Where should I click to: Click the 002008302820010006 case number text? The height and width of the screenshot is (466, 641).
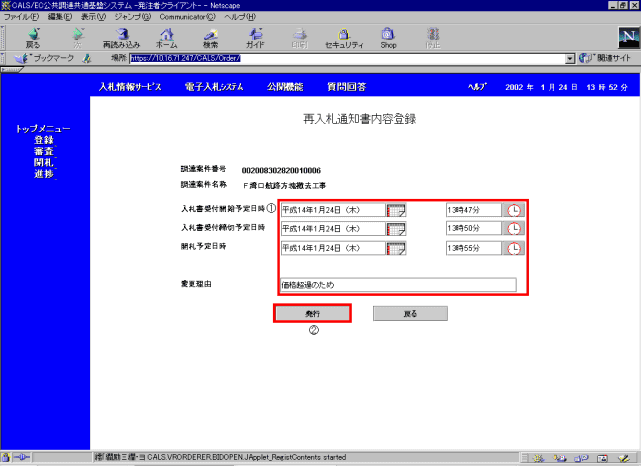point(281,170)
